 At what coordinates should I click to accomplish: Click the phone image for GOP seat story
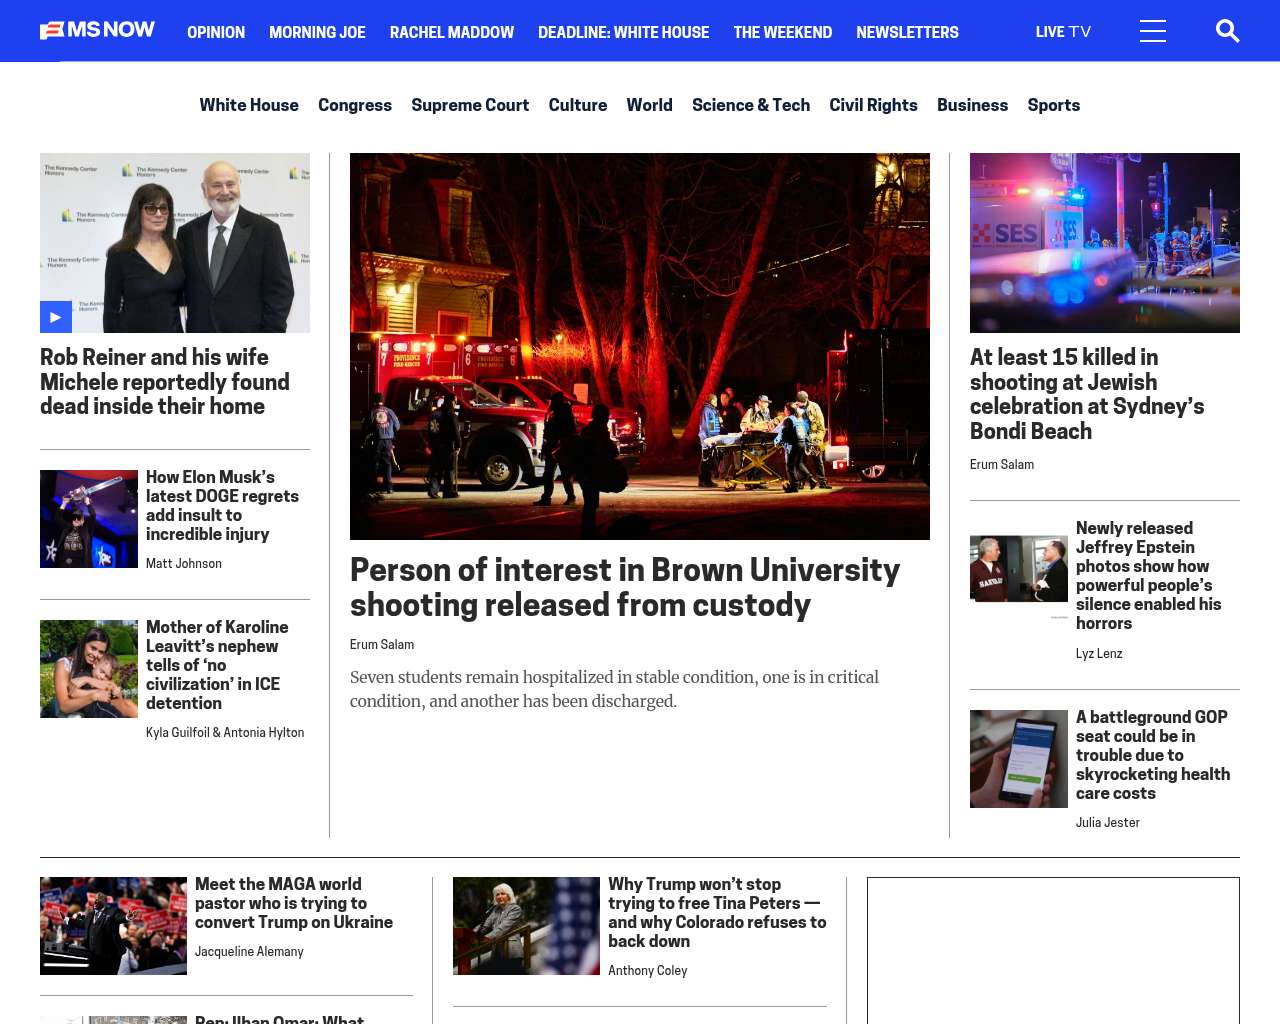pos(1018,759)
